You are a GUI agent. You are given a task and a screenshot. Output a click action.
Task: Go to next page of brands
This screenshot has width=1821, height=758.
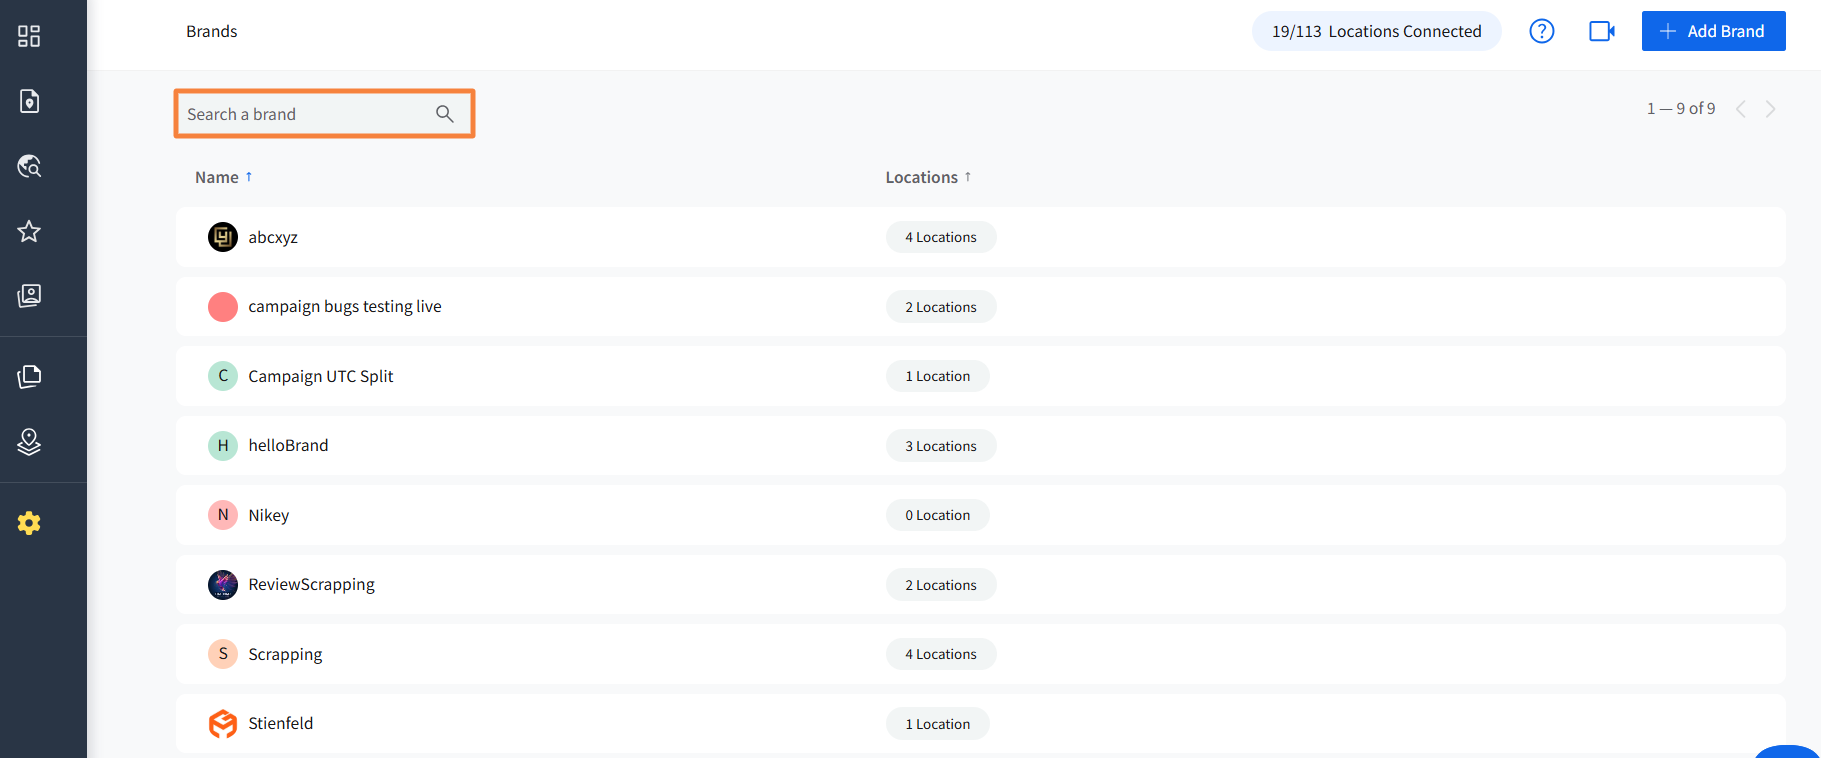click(1771, 109)
